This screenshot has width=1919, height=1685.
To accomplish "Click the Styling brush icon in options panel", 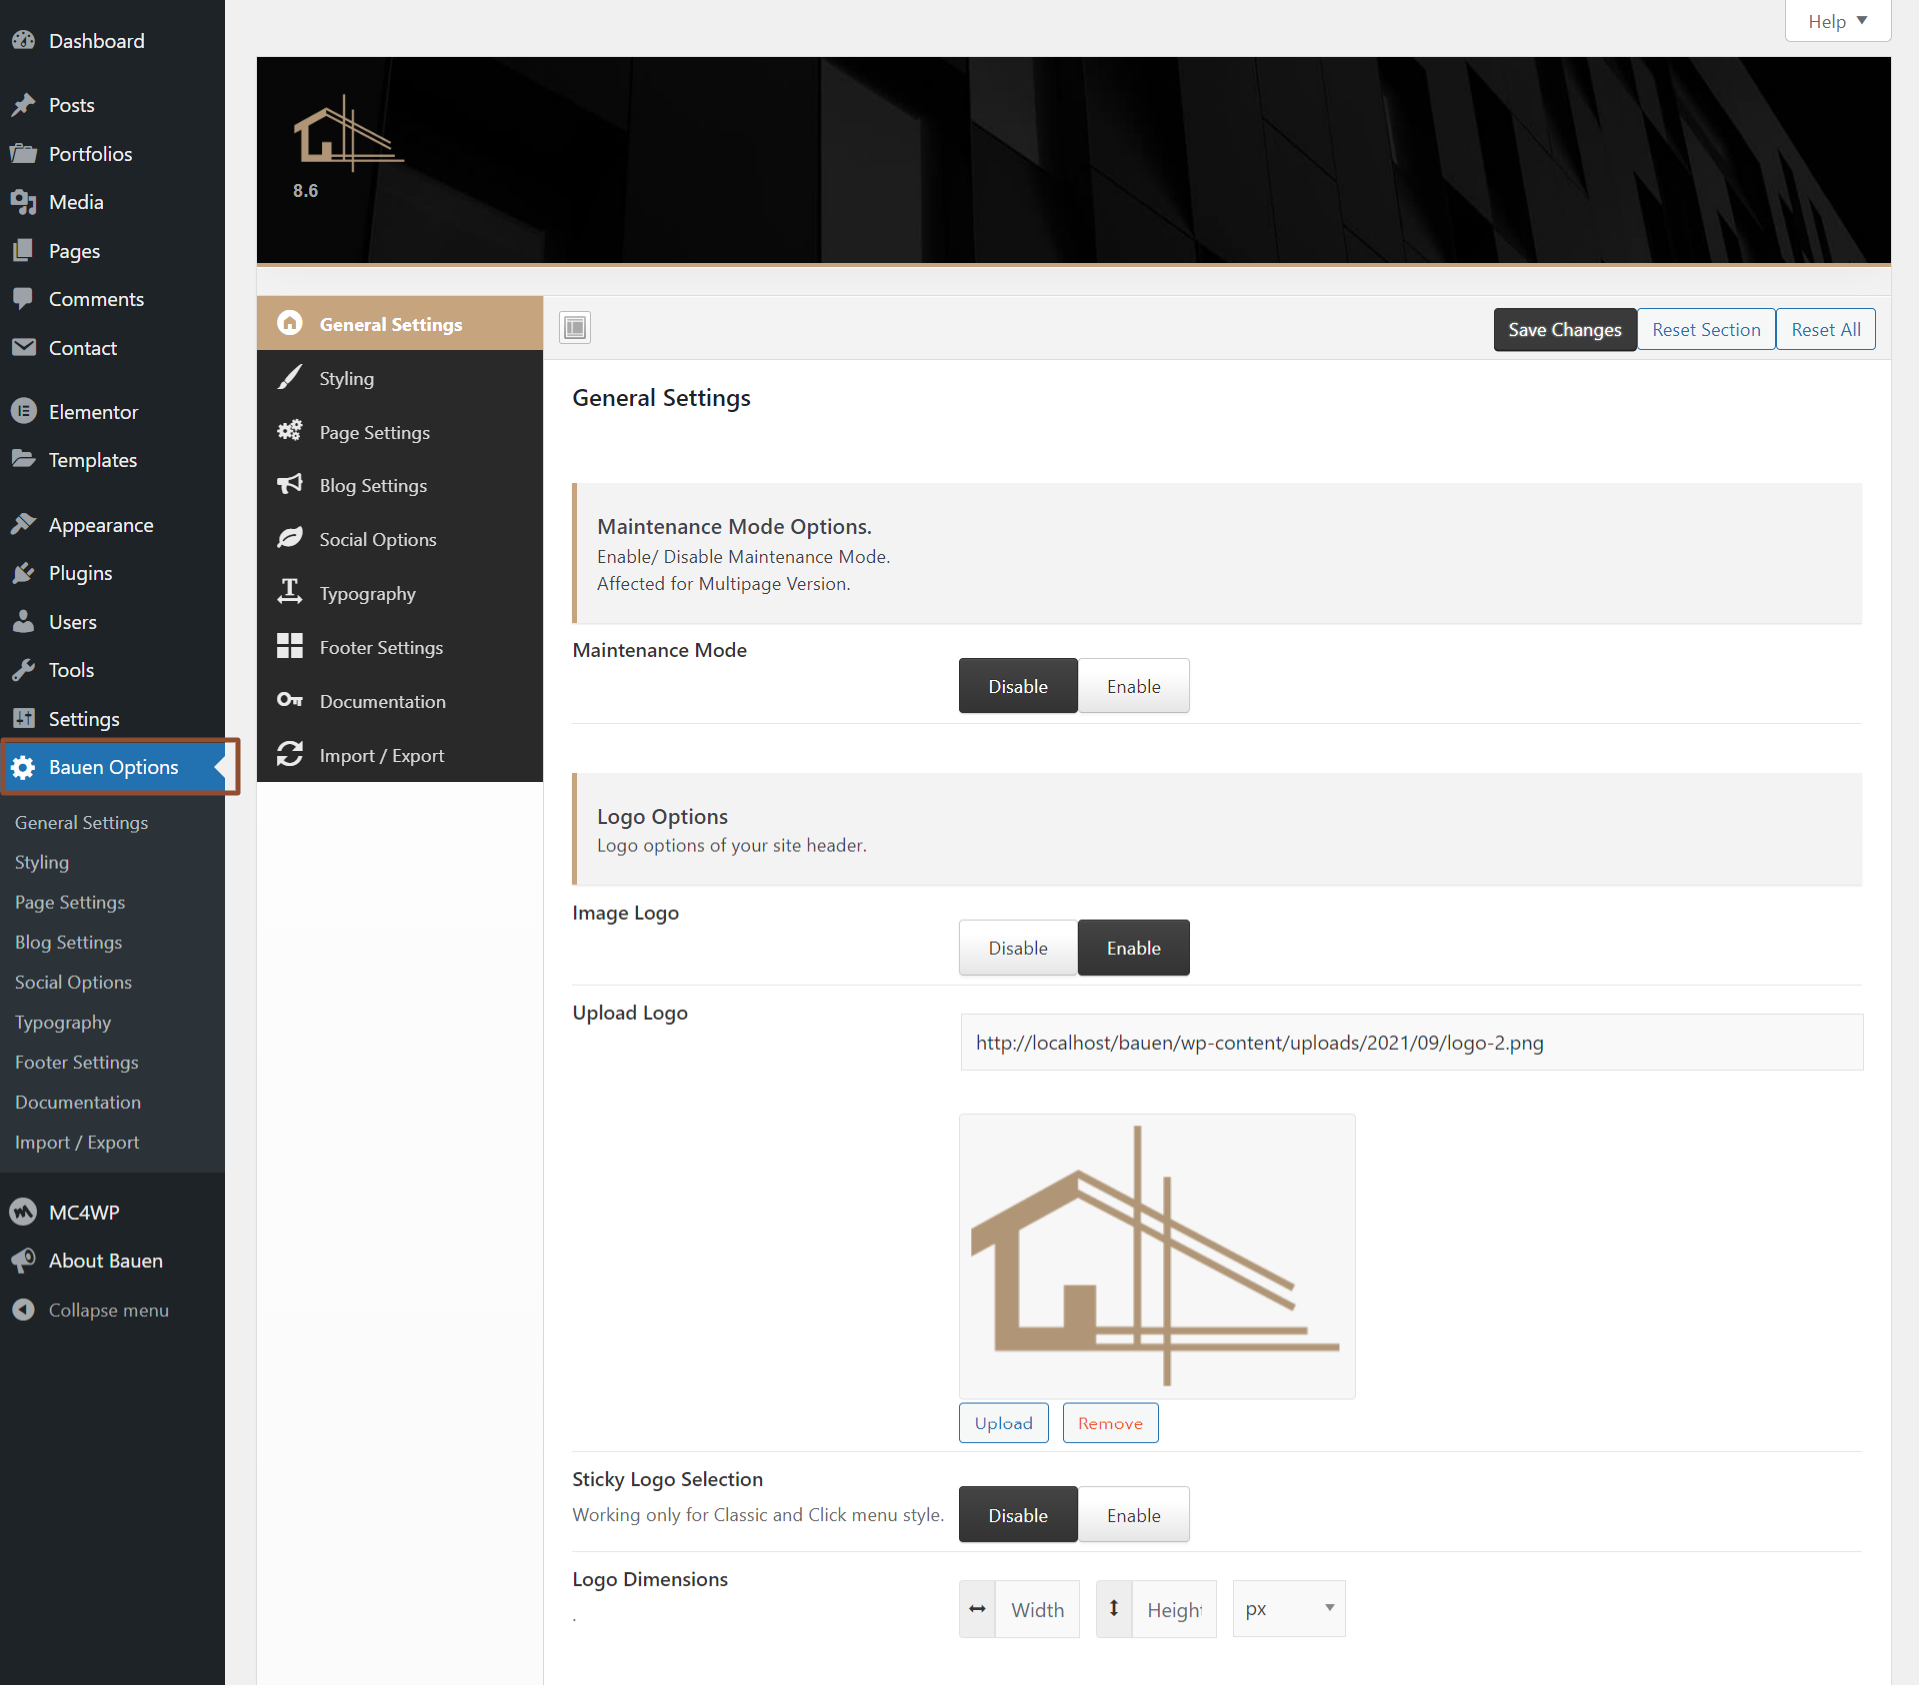I will tap(290, 377).
